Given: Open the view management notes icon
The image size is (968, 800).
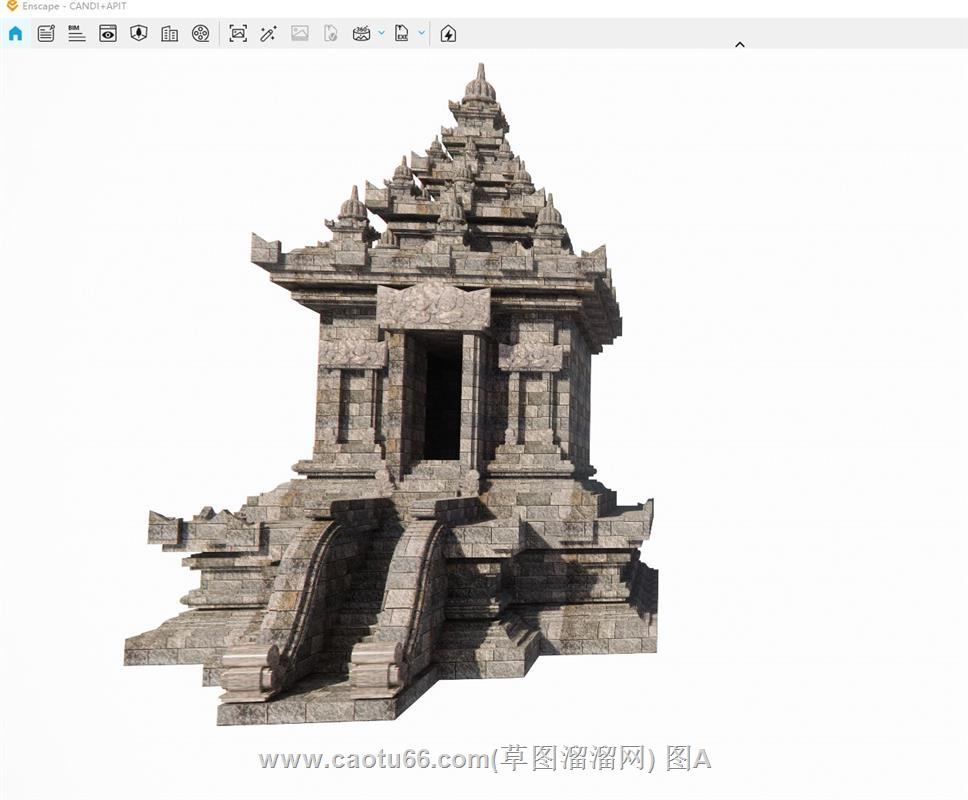Looking at the screenshot, I should pyautogui.click(x=46, y=33).
